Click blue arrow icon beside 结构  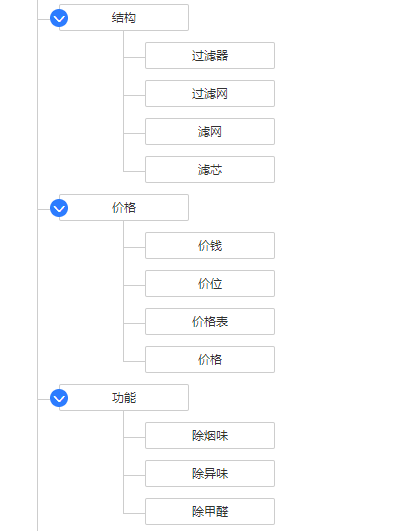[59, 18]
